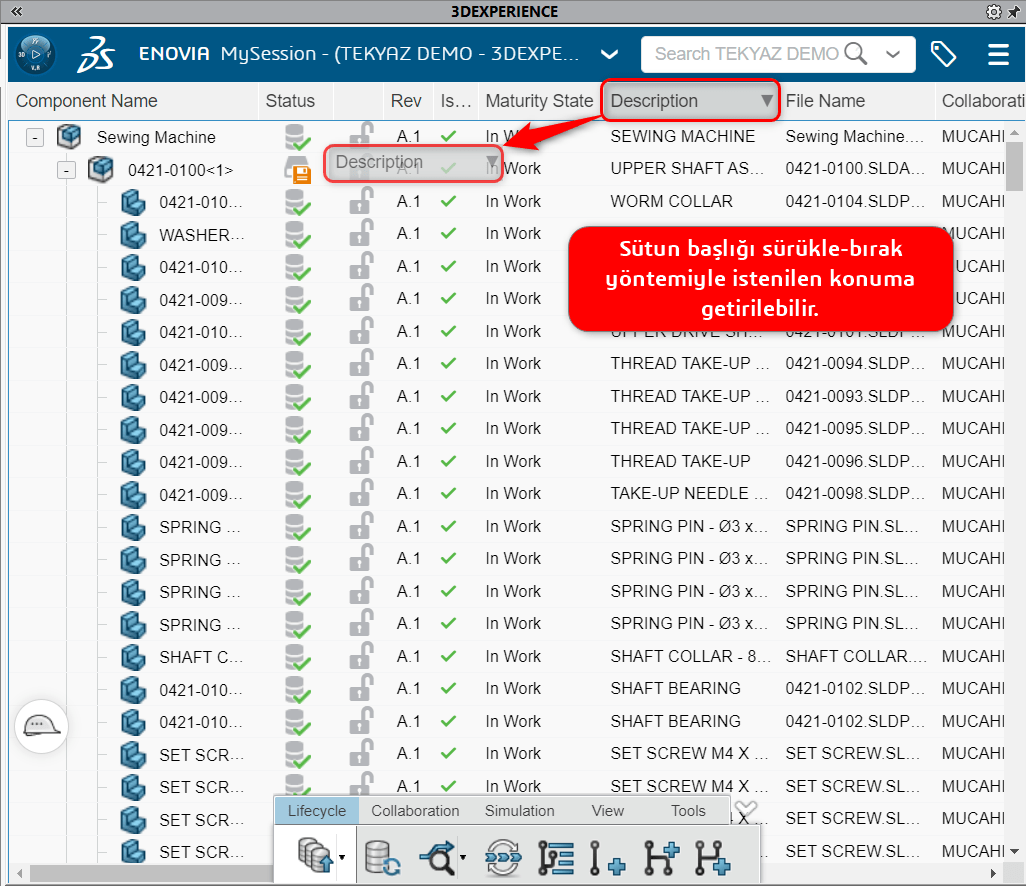Click the WASHER part icon
The image size is (1026, 886).
click(133, 234)
